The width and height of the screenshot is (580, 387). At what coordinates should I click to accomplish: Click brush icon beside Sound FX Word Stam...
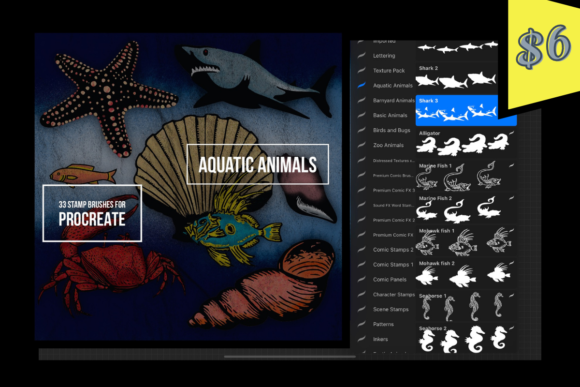(361, 205)
